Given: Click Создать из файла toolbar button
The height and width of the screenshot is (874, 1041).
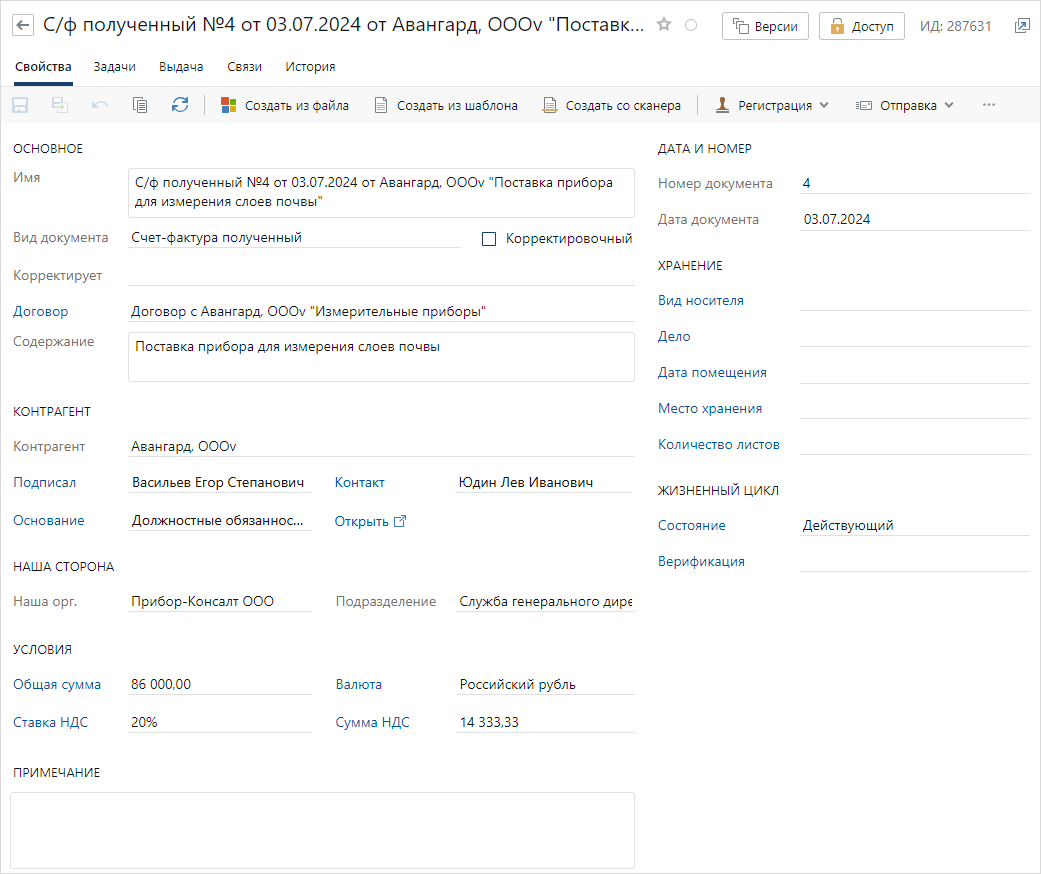Looking at the screenshot, I should point(284,105).
